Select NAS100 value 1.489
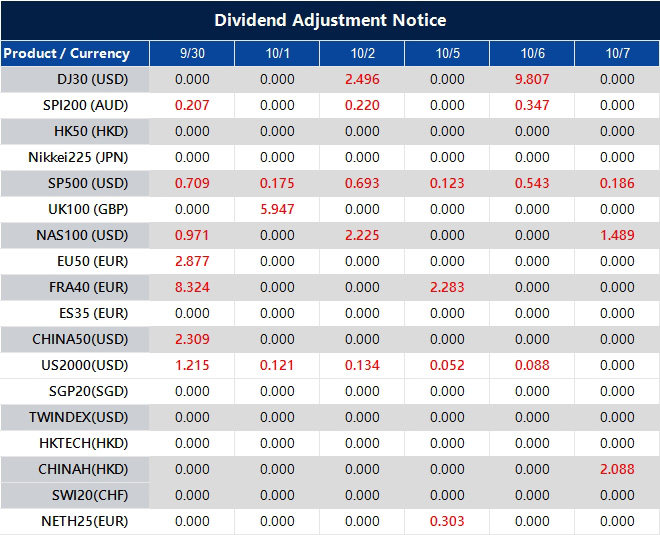660x535 pixels. pos(617,235)
